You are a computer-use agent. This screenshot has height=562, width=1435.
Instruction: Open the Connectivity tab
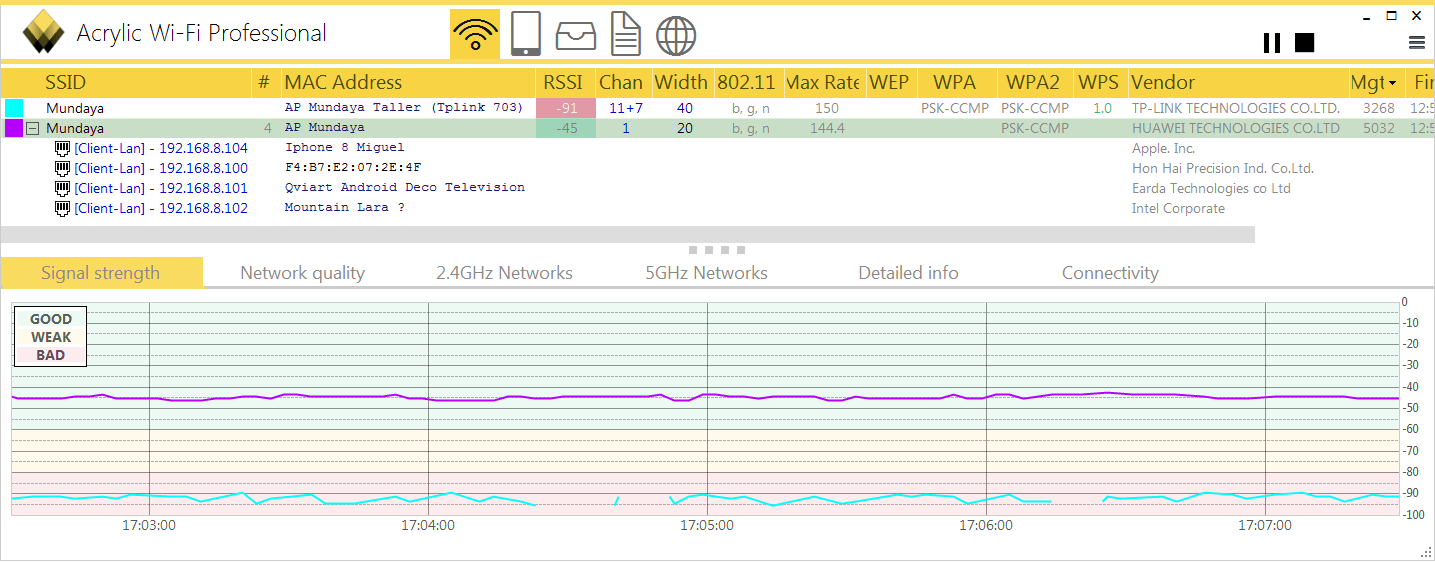[x=1110, y=273]
